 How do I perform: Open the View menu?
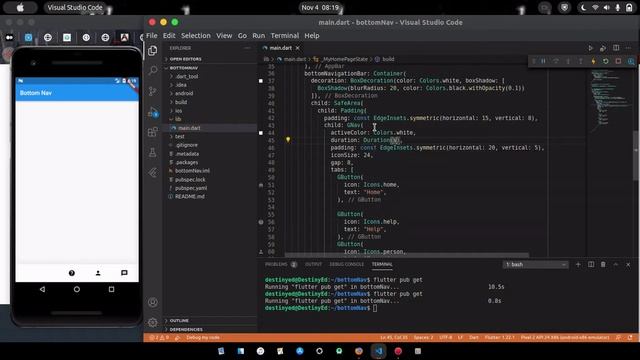(x=224, y=36)
